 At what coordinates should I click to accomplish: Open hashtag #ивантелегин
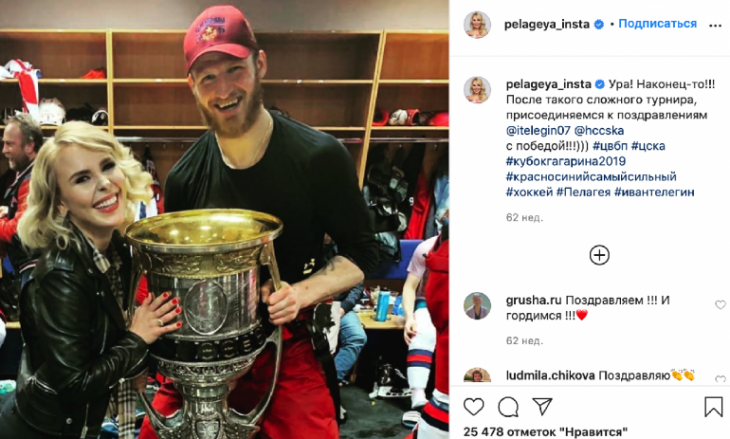pyautogui.click(x=654, y=192)
